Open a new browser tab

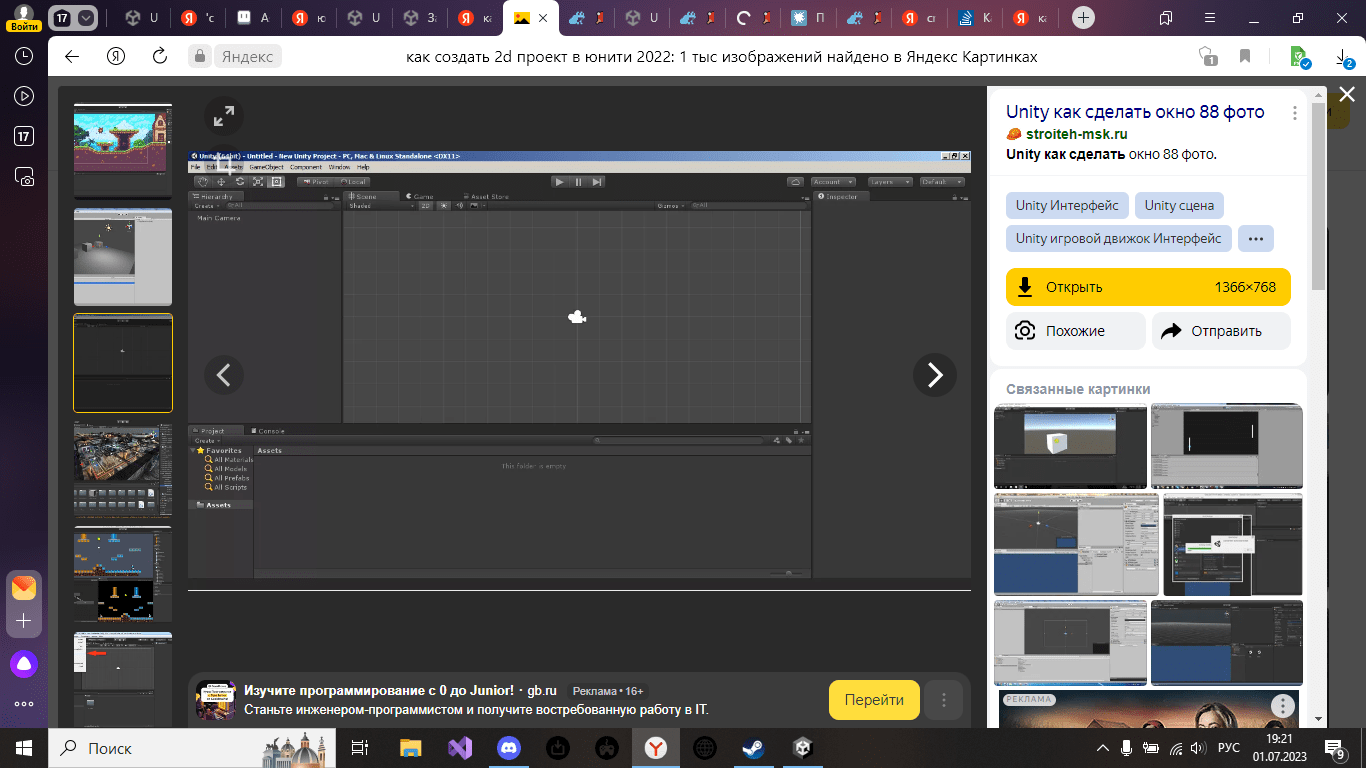point(1084,18)
